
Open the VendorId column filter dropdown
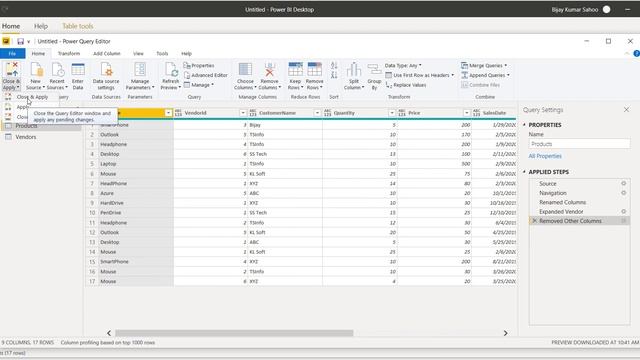tap(243, 113)
